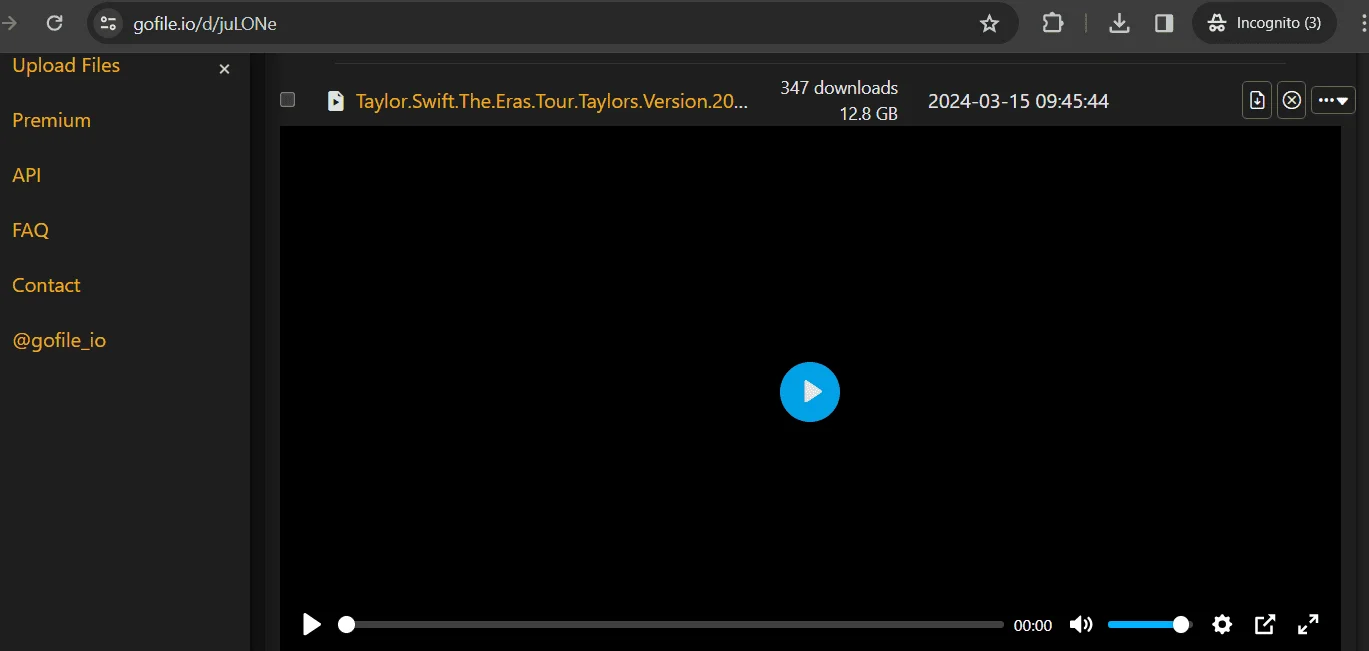Viewport: 1369px width, 651px height.
Task: Enter fullscreen with the expand arrows icon
Action: tap(1308, 625)
